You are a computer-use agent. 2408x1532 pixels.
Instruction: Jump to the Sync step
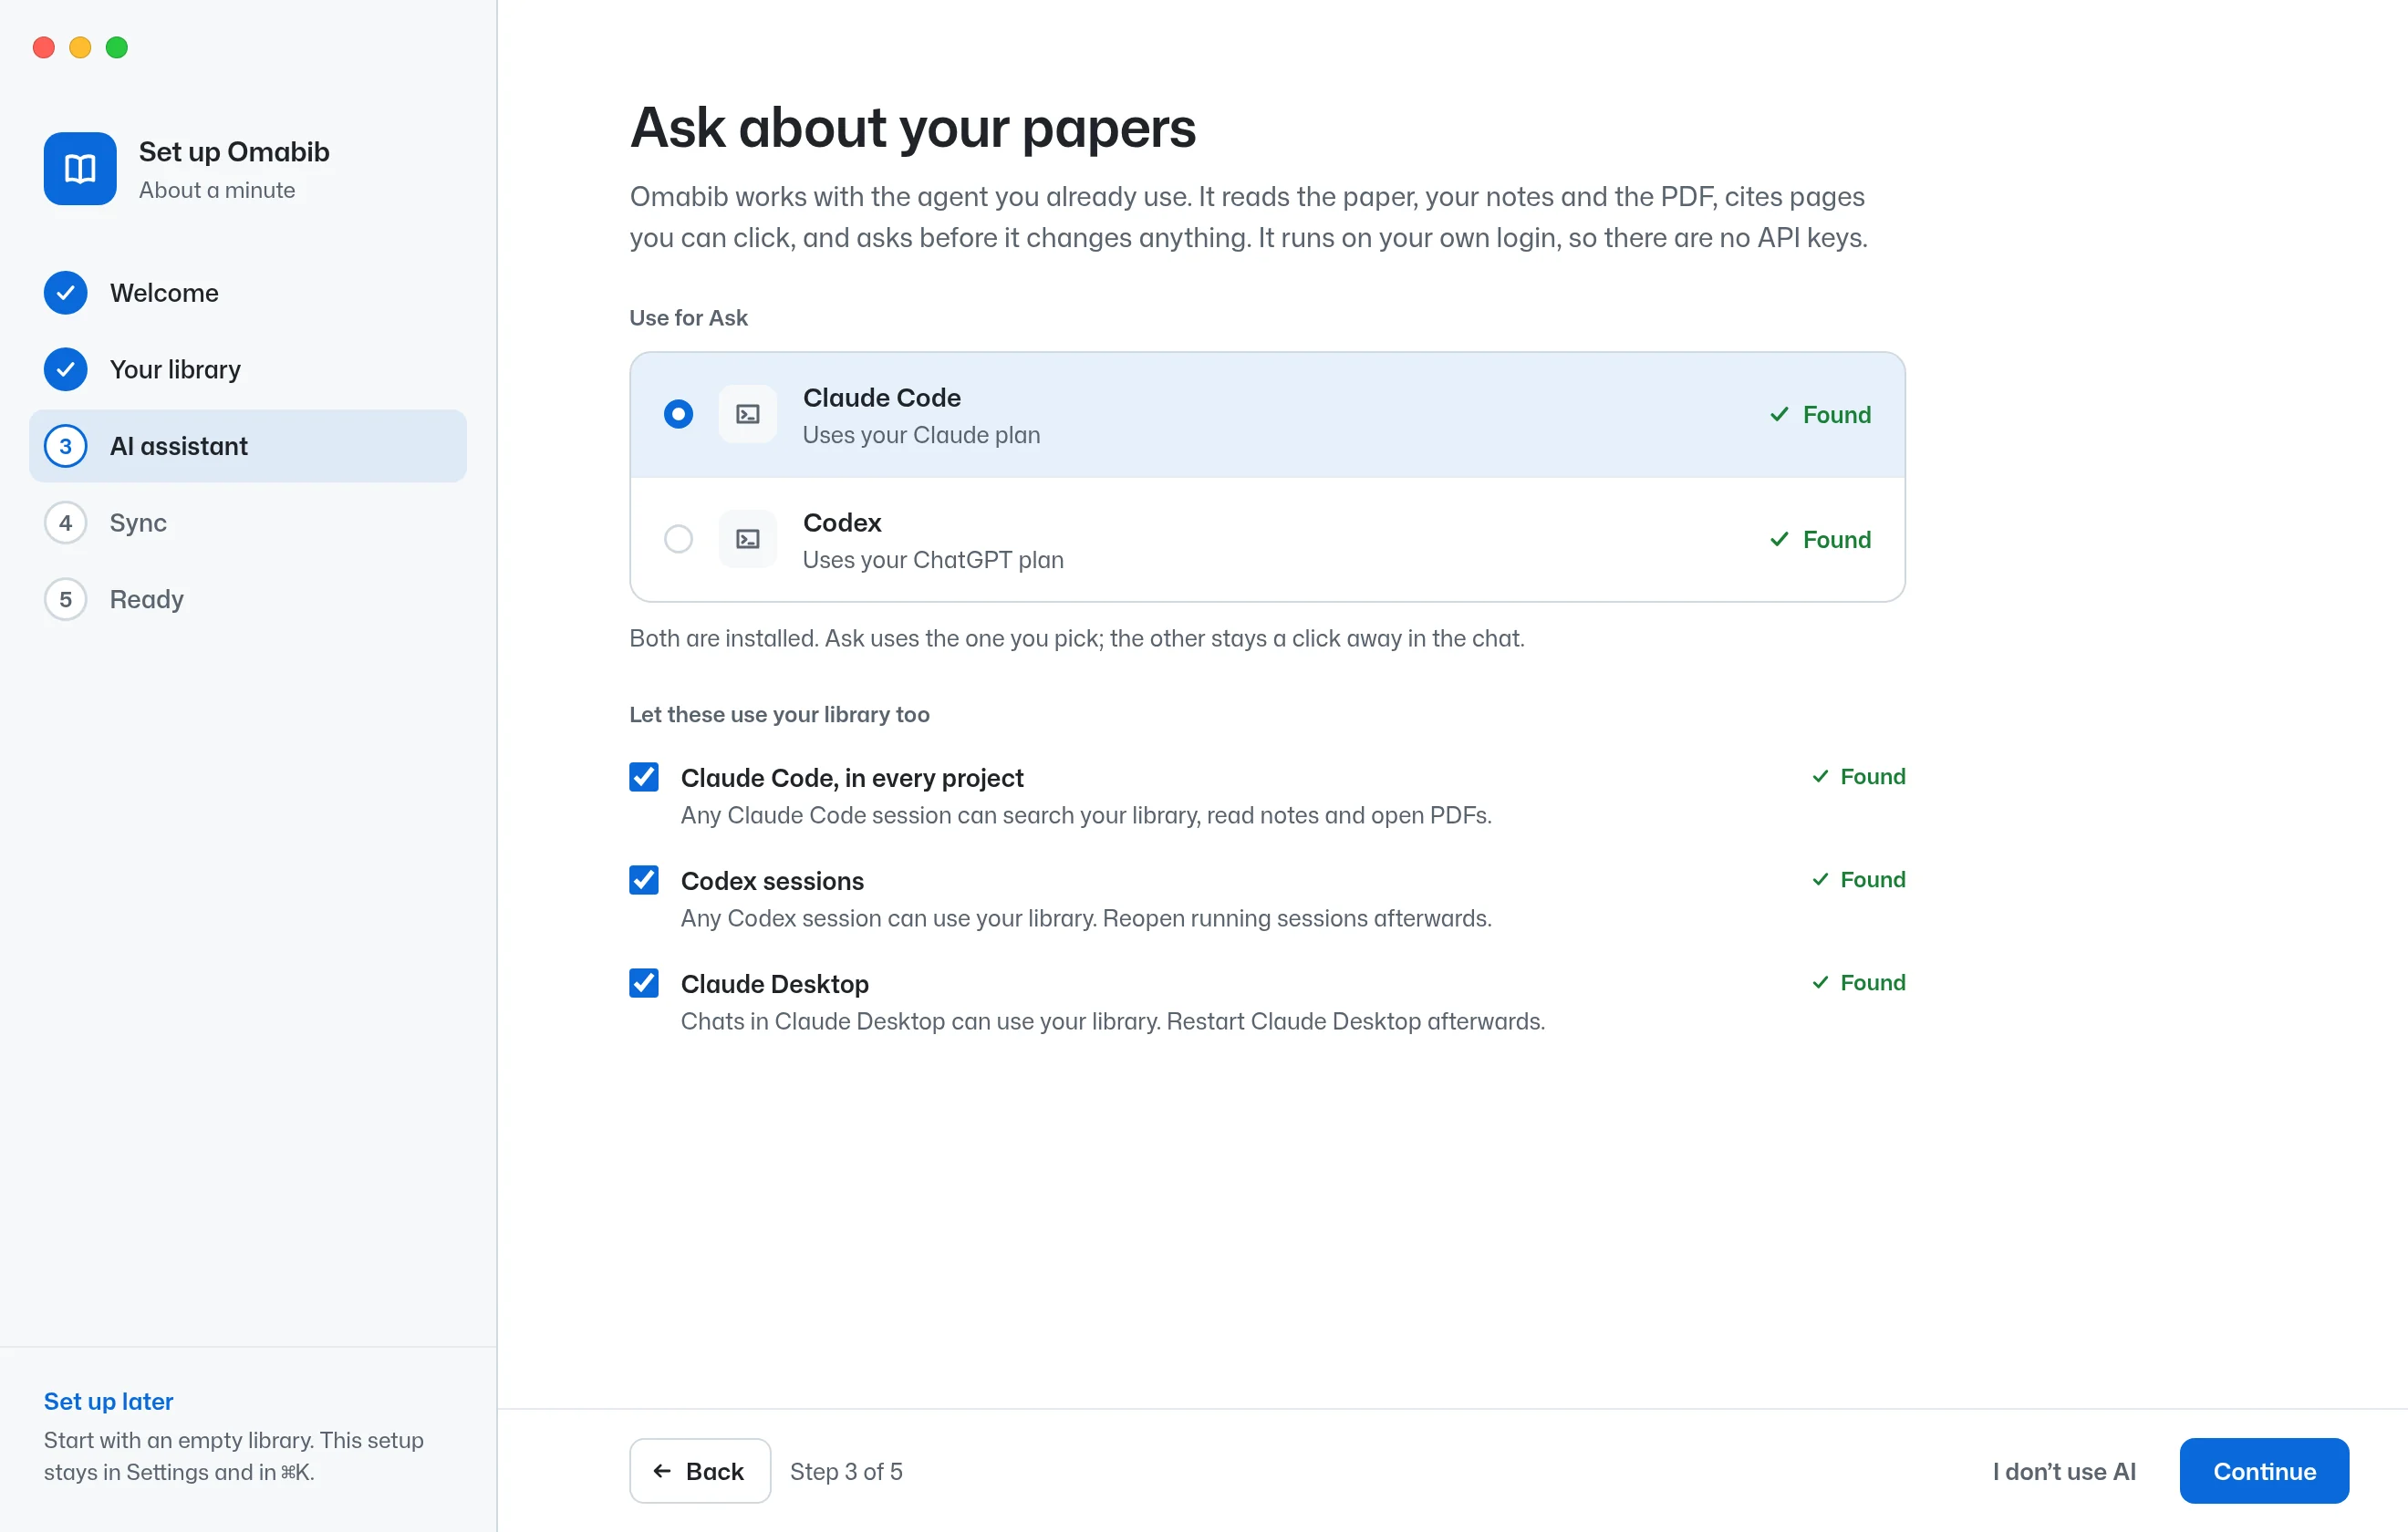(248, 523)
